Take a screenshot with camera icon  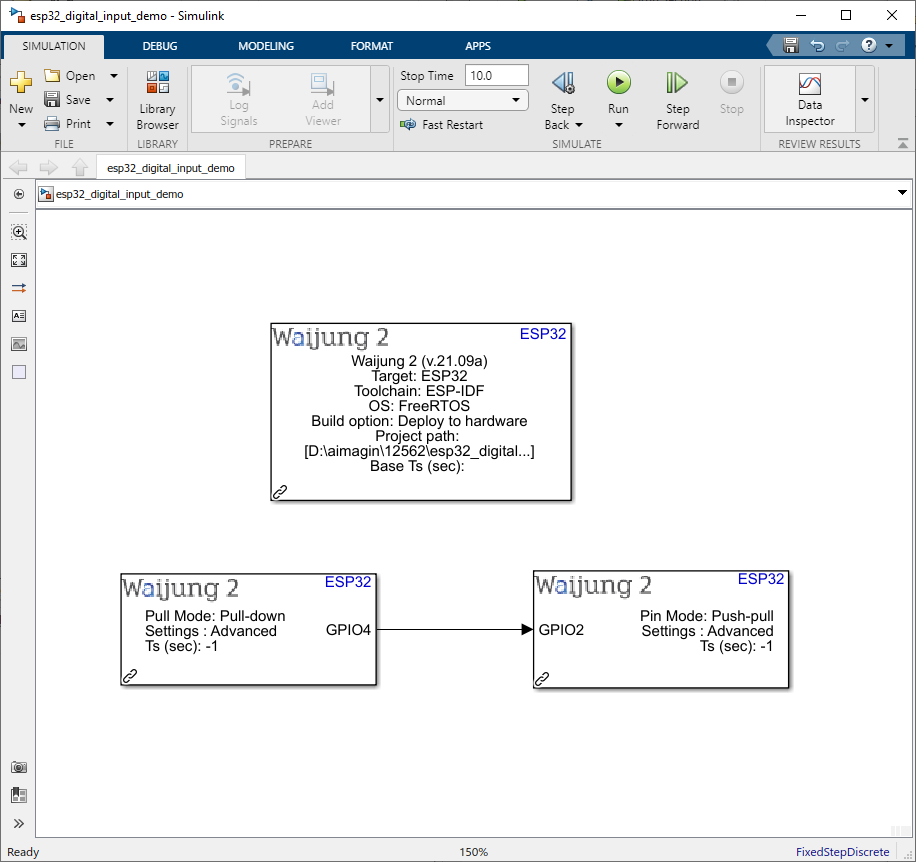point(19,767)
